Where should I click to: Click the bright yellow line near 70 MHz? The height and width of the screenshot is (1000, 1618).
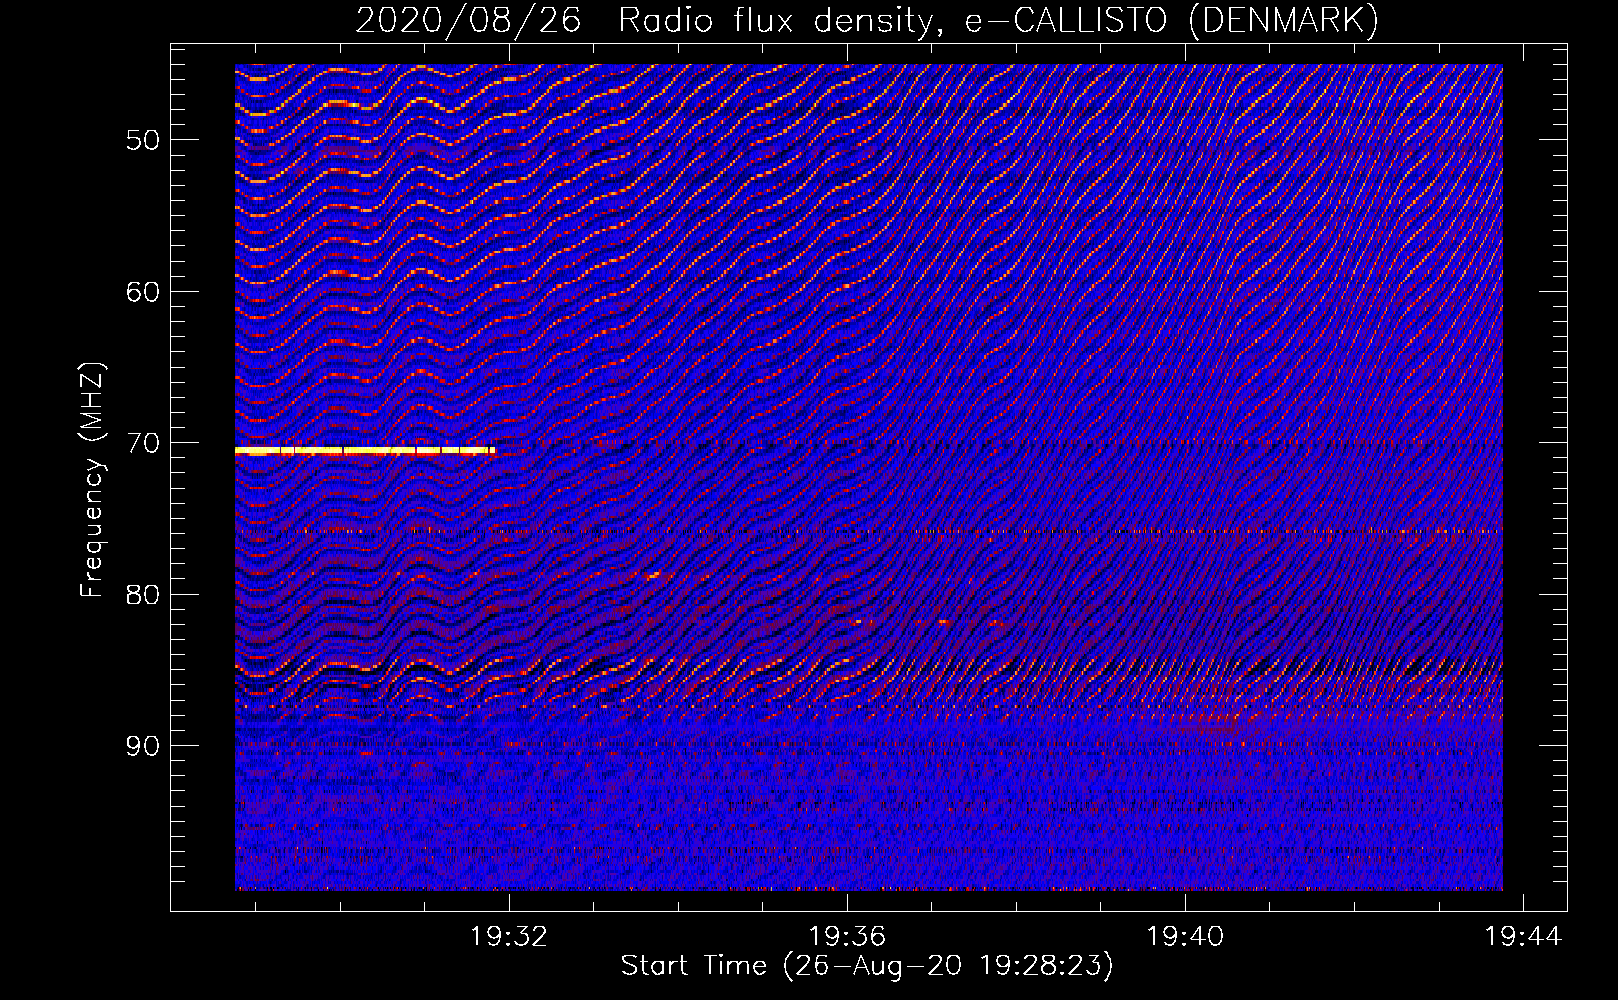pos(365,451)
